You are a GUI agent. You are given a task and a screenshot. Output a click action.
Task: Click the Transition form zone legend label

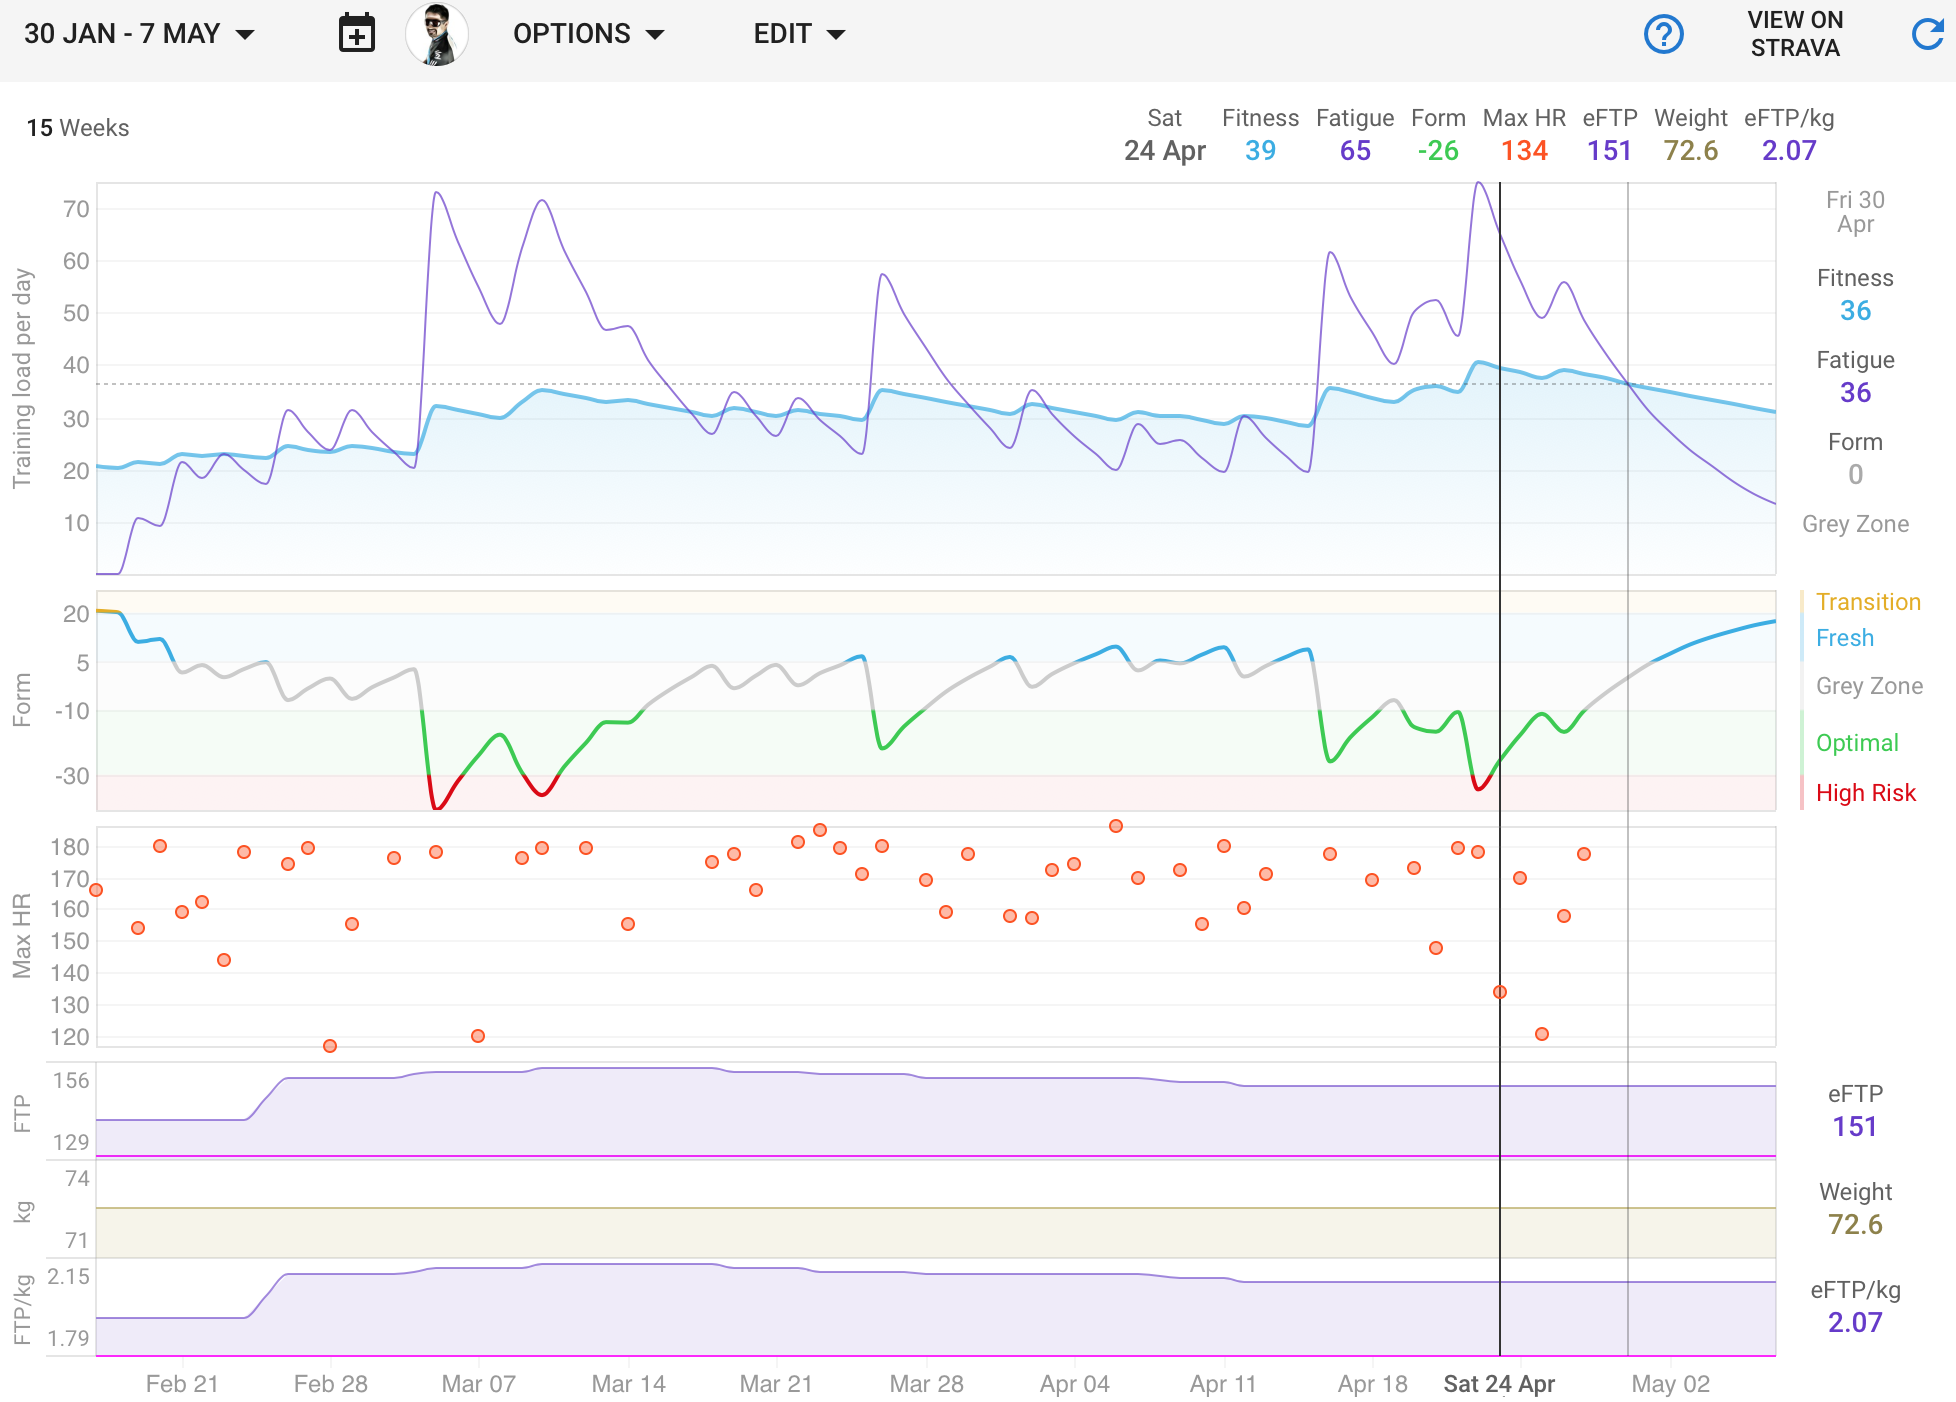coord(1867,602)
